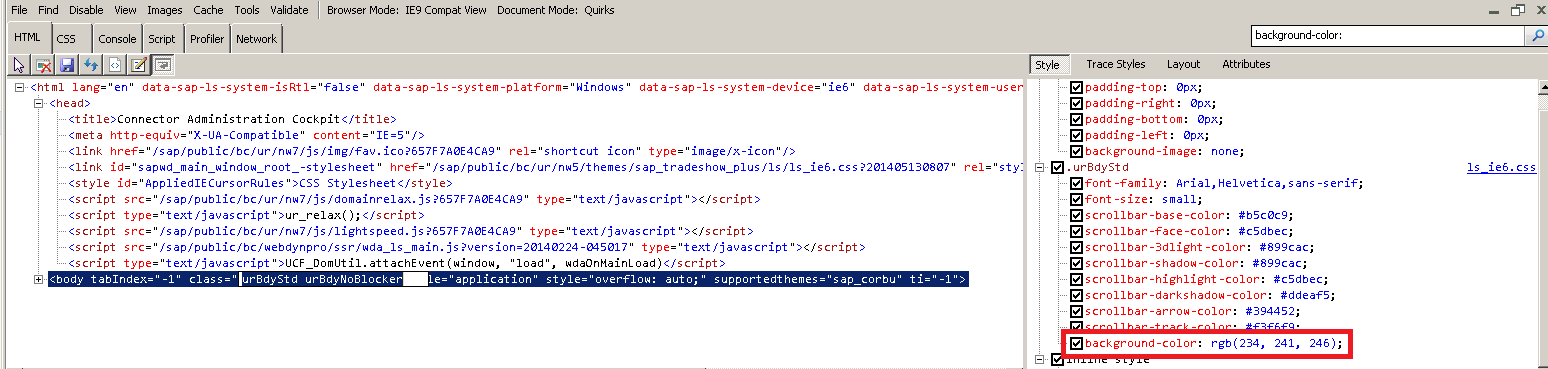Select the Layout sub-tab

[1183, 64]
